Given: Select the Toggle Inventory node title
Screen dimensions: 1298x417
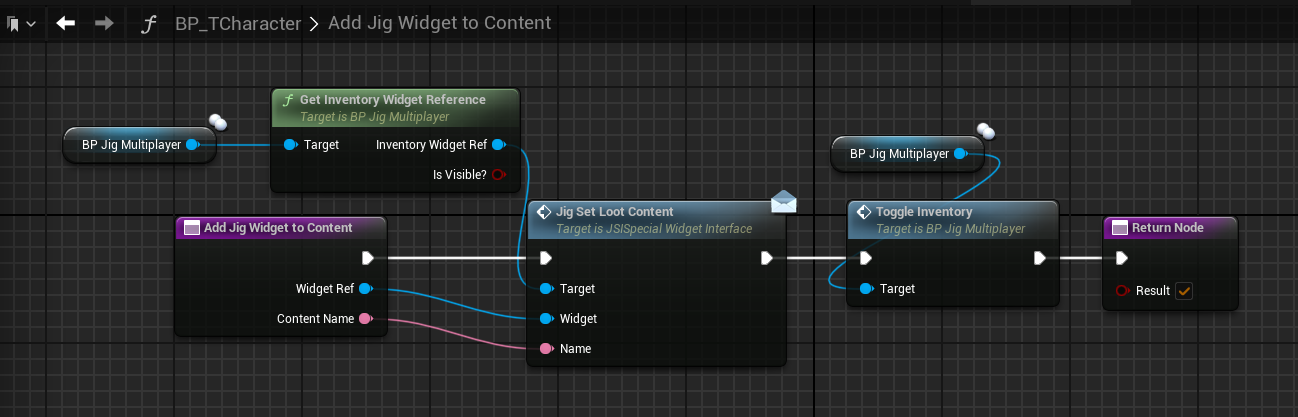Looking at the screenshot, I should (x=923, y=212).
